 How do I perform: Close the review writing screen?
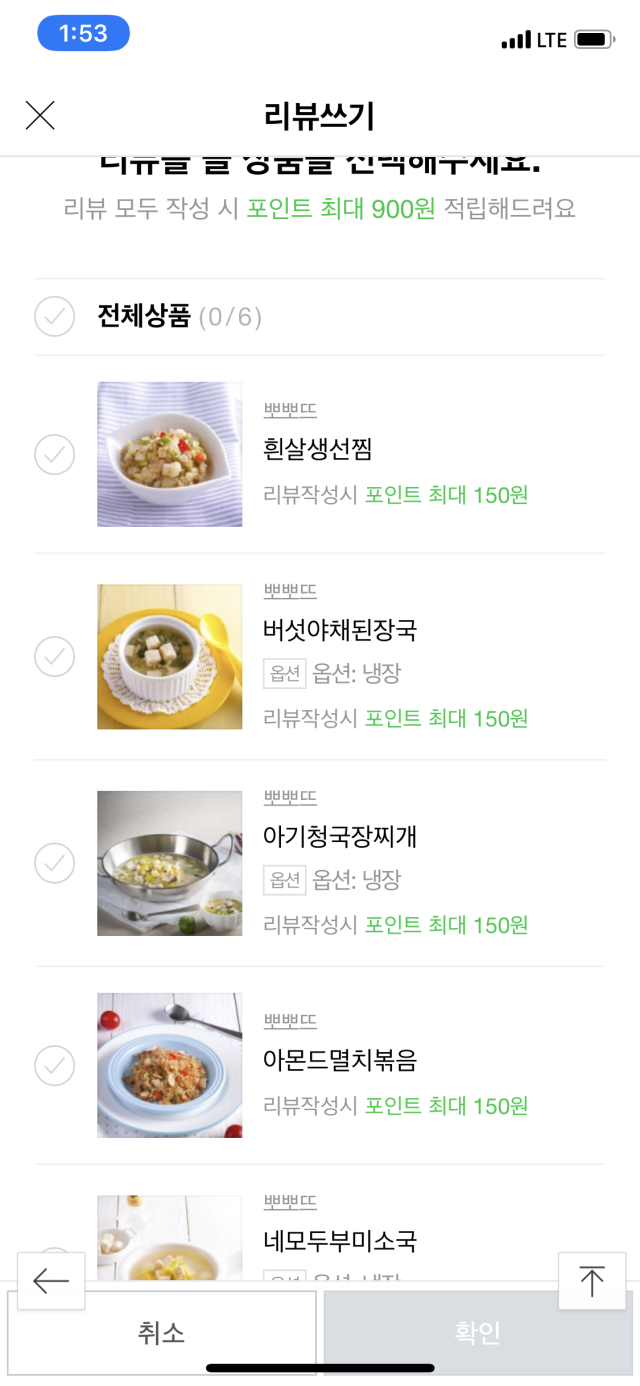point(40,116)
